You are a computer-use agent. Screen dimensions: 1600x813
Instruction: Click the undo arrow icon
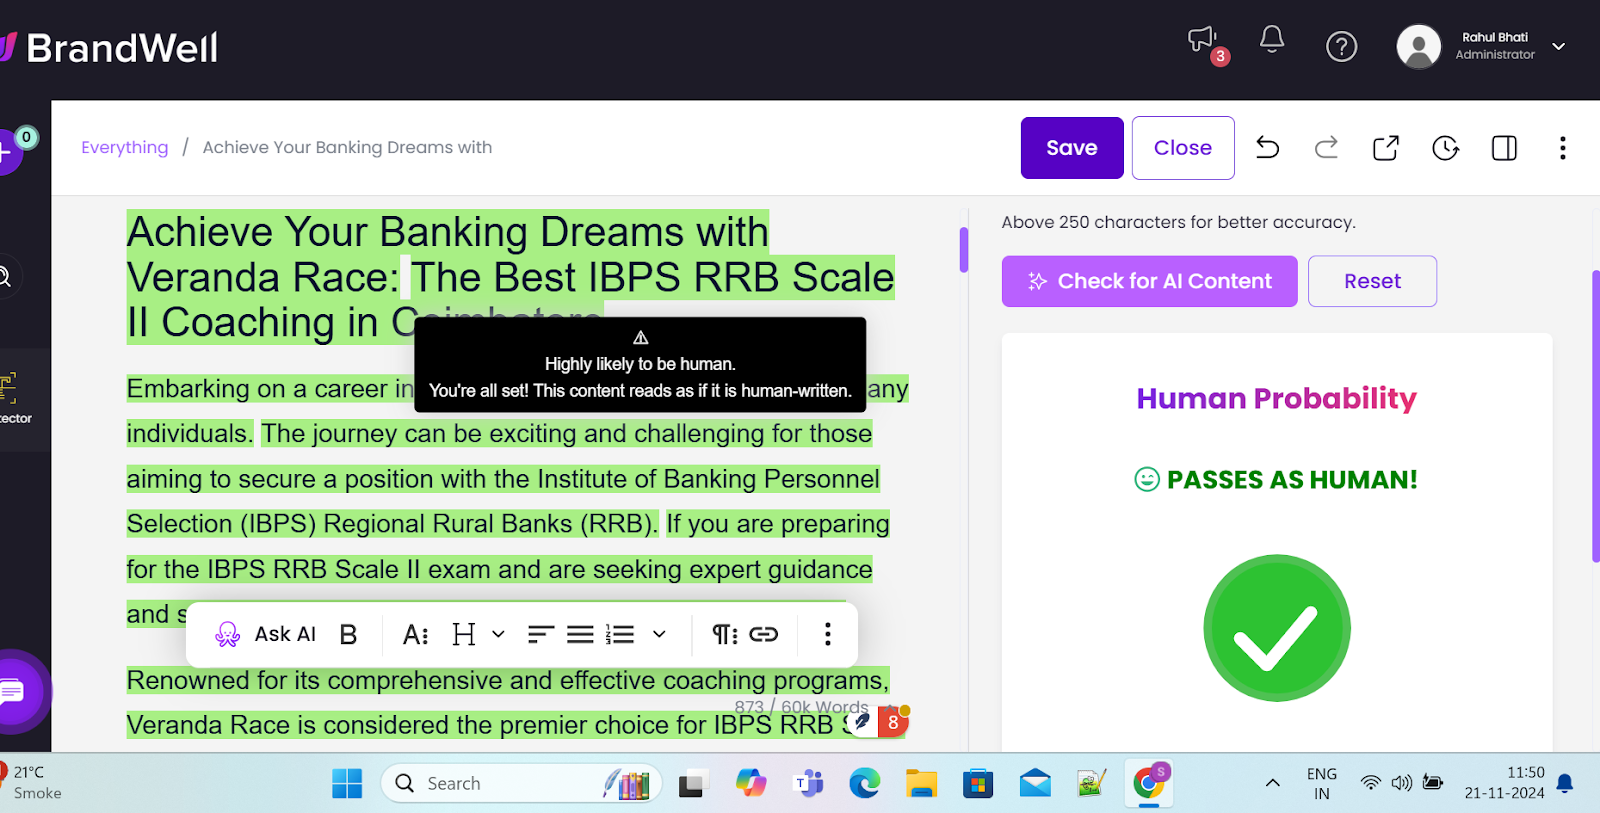point(1267,148)
